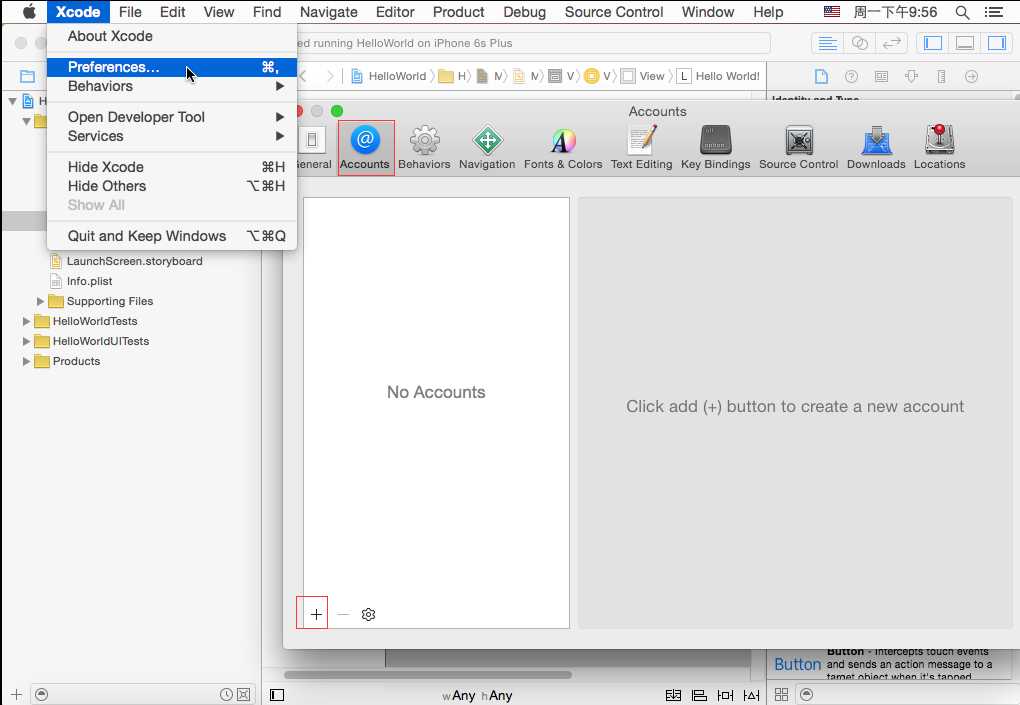The height and width of the screenshot is (705, 1020).
Task: Open the Apple menu
Action: (29, 12)
